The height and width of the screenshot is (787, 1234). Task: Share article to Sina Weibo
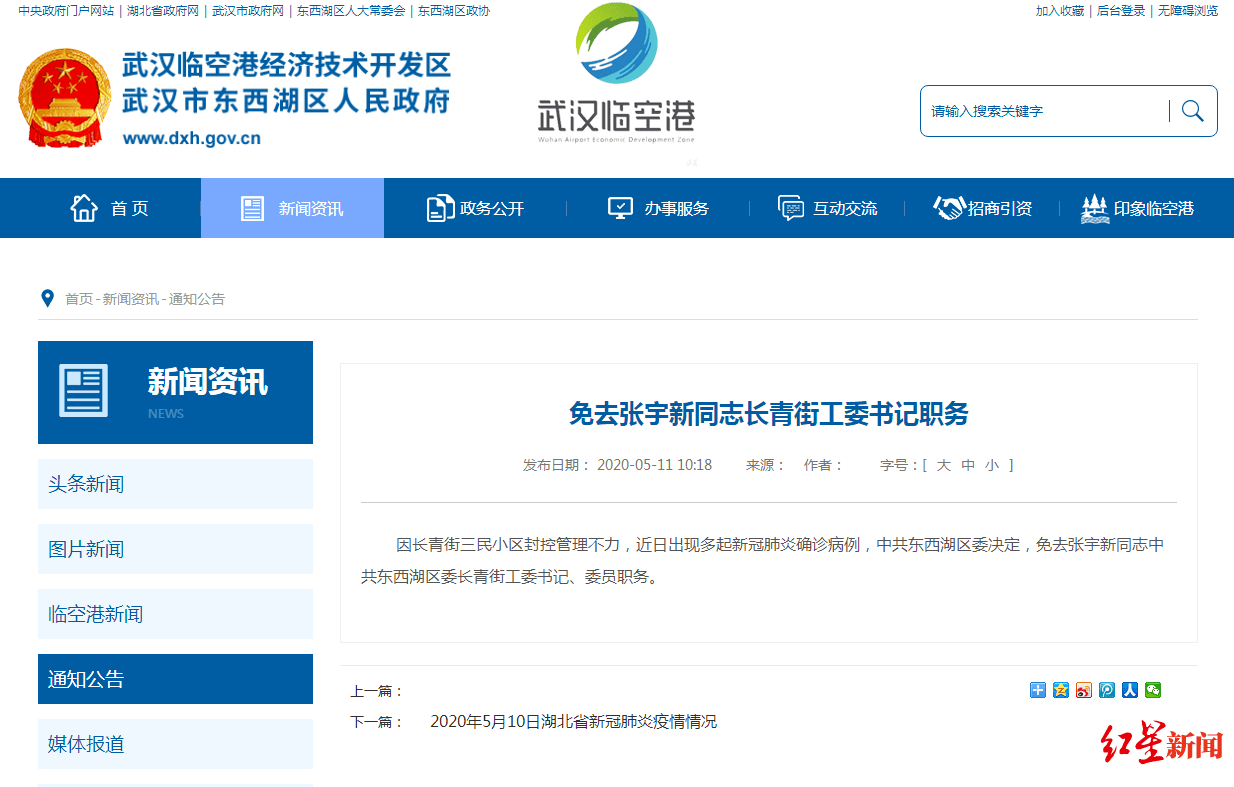tap(1084, 690)
